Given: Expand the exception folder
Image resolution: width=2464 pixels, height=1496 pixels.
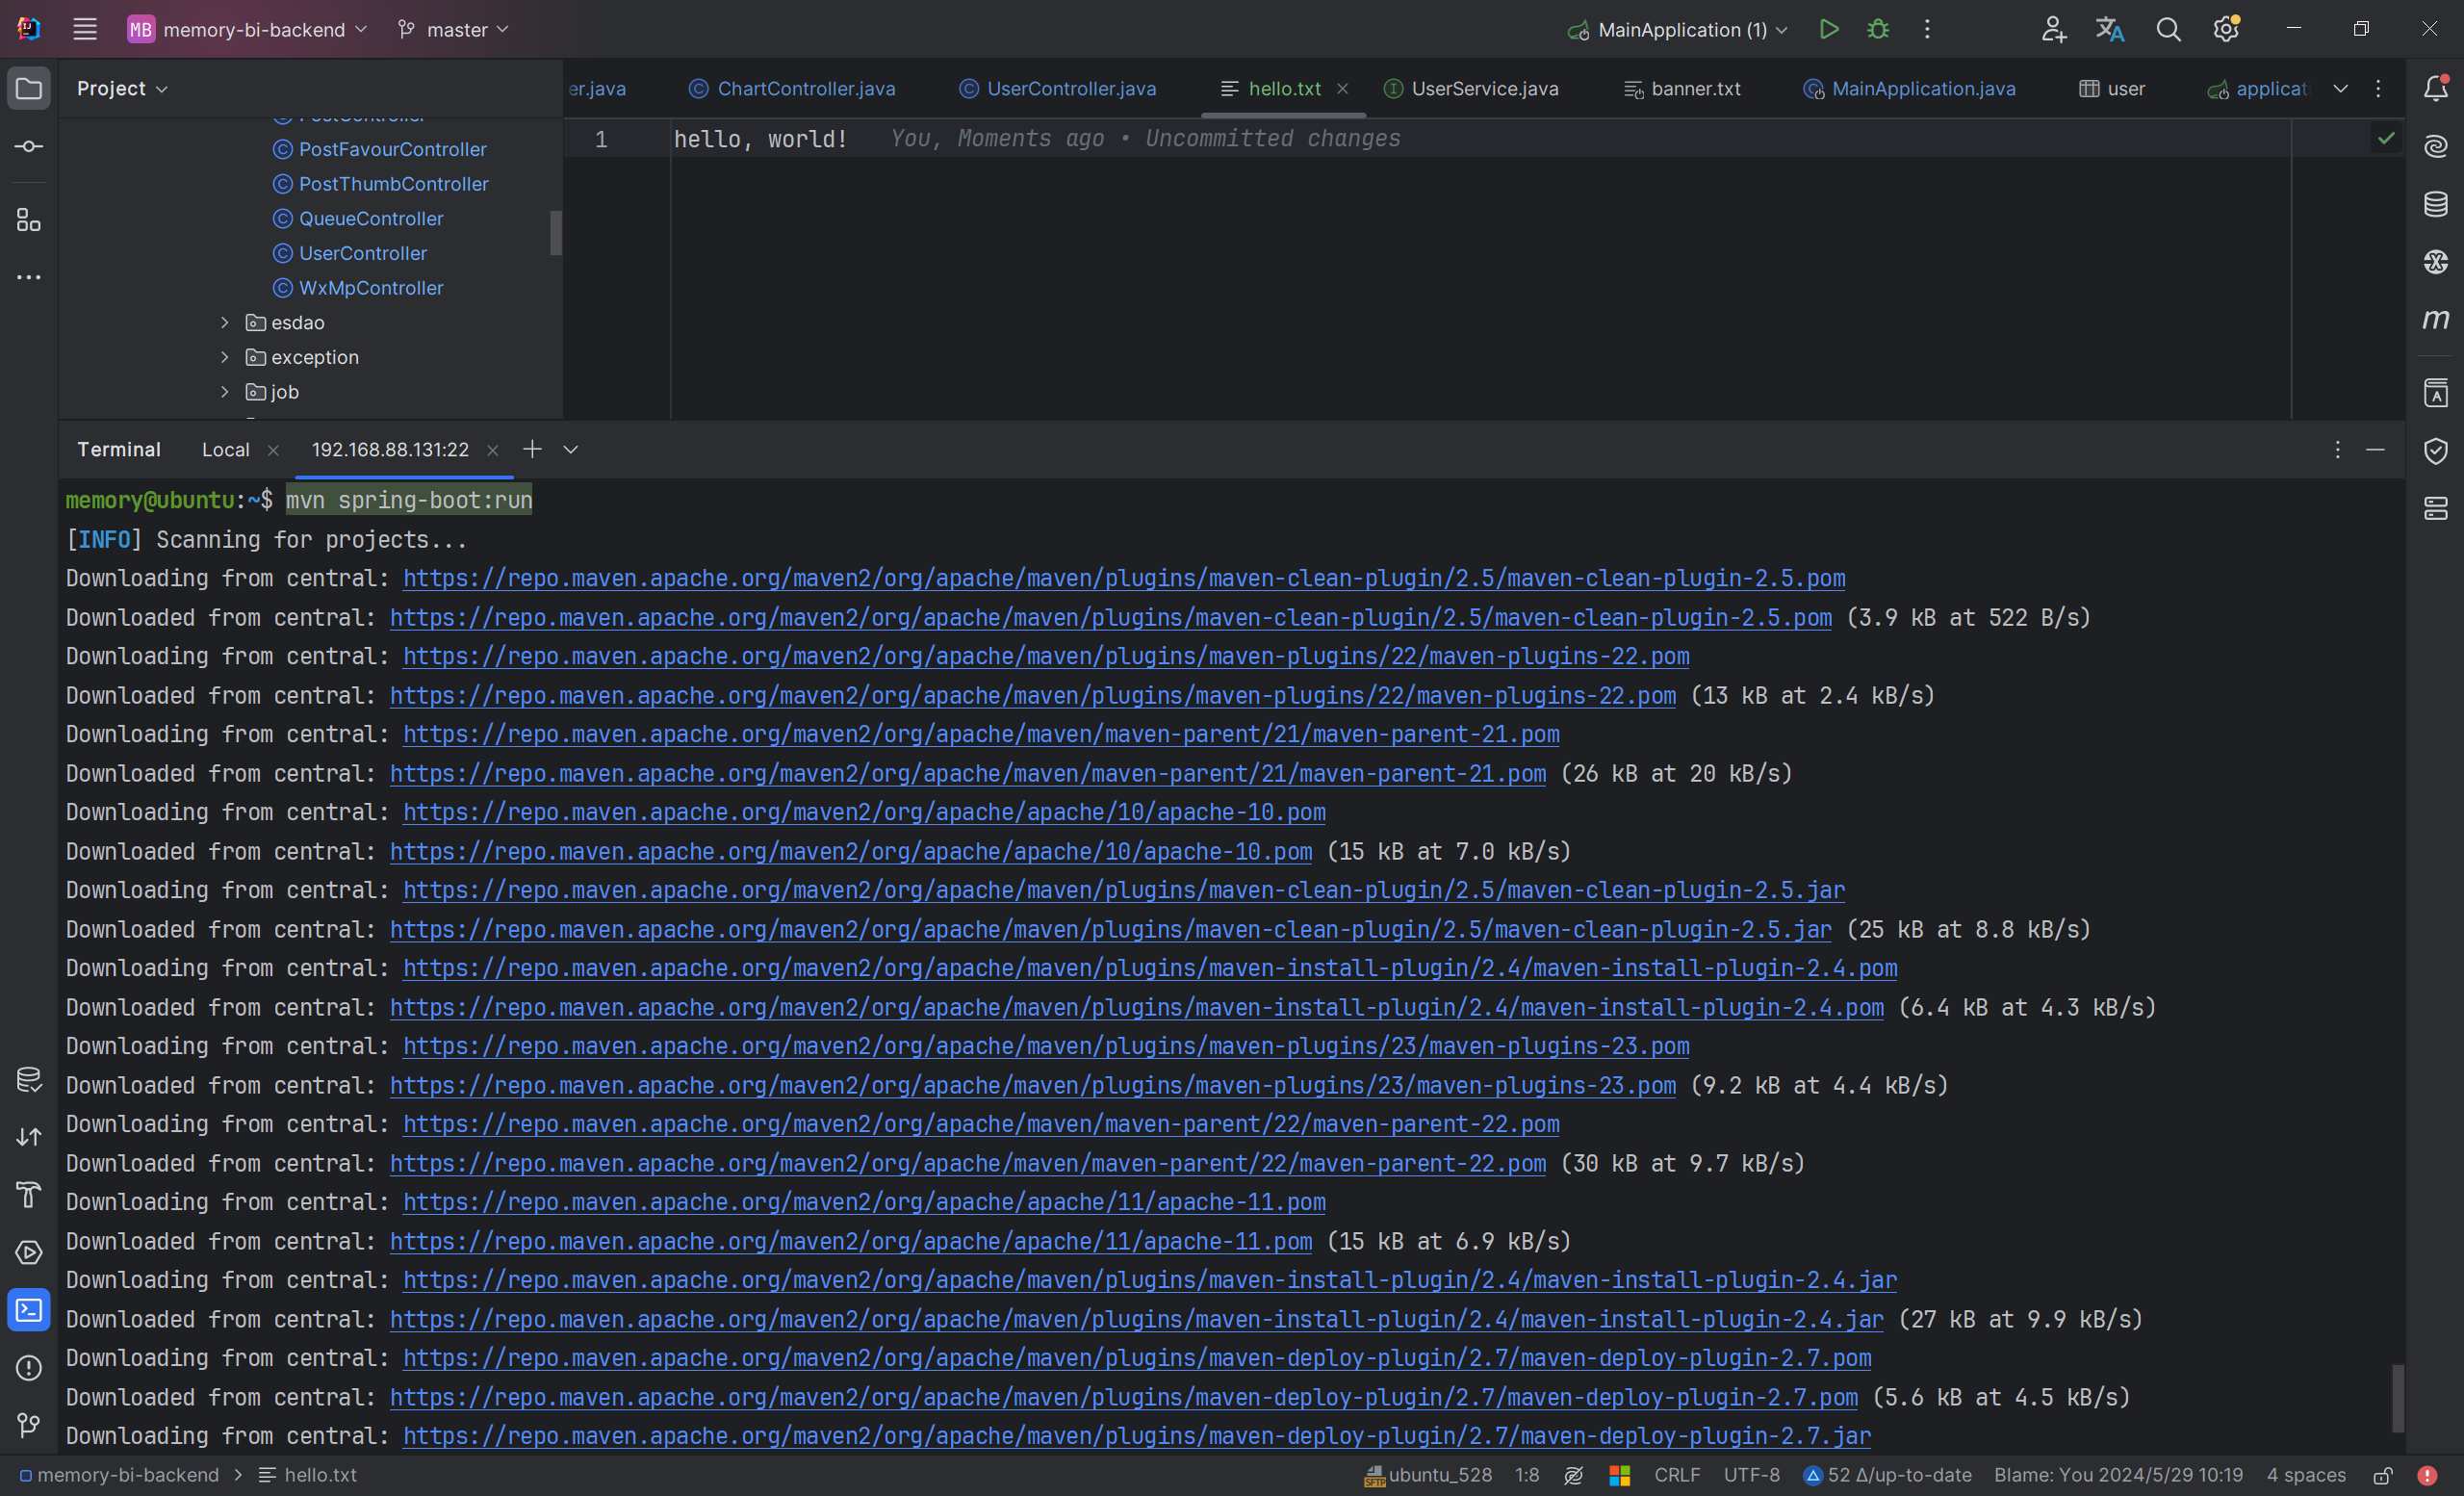Looking at the screenshot, I should (225, 357).
